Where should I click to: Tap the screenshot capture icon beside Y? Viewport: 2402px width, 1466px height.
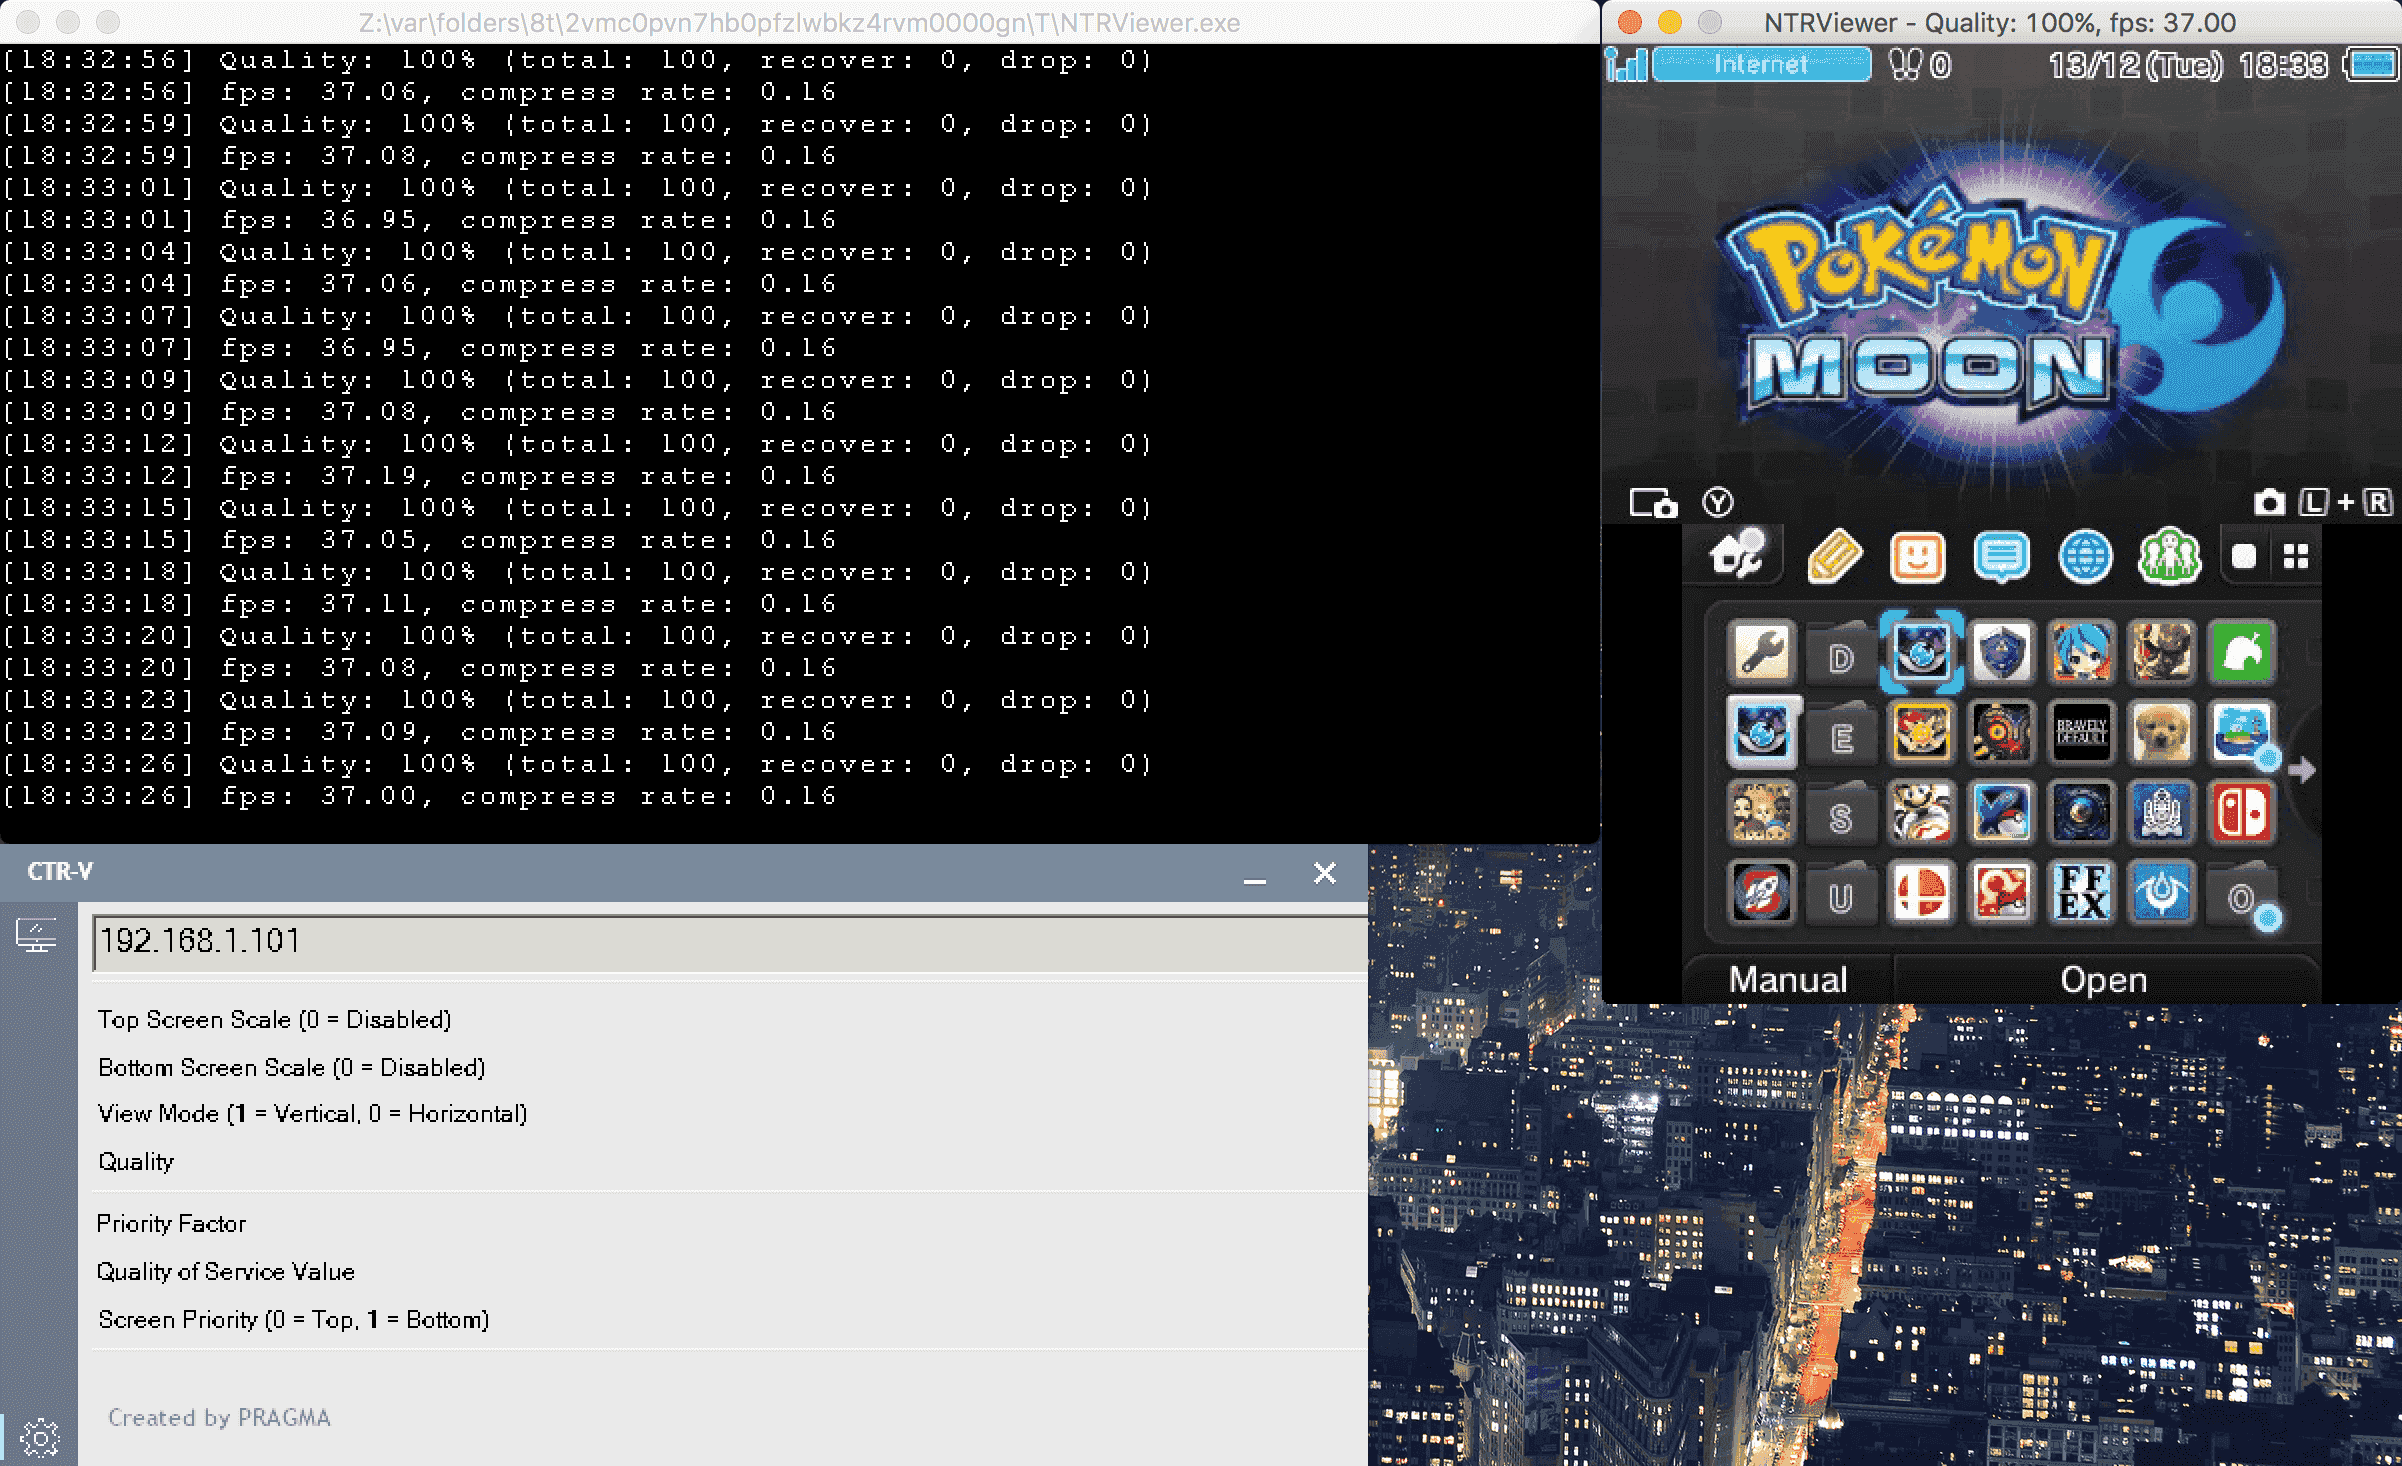tap(1653, 503)
